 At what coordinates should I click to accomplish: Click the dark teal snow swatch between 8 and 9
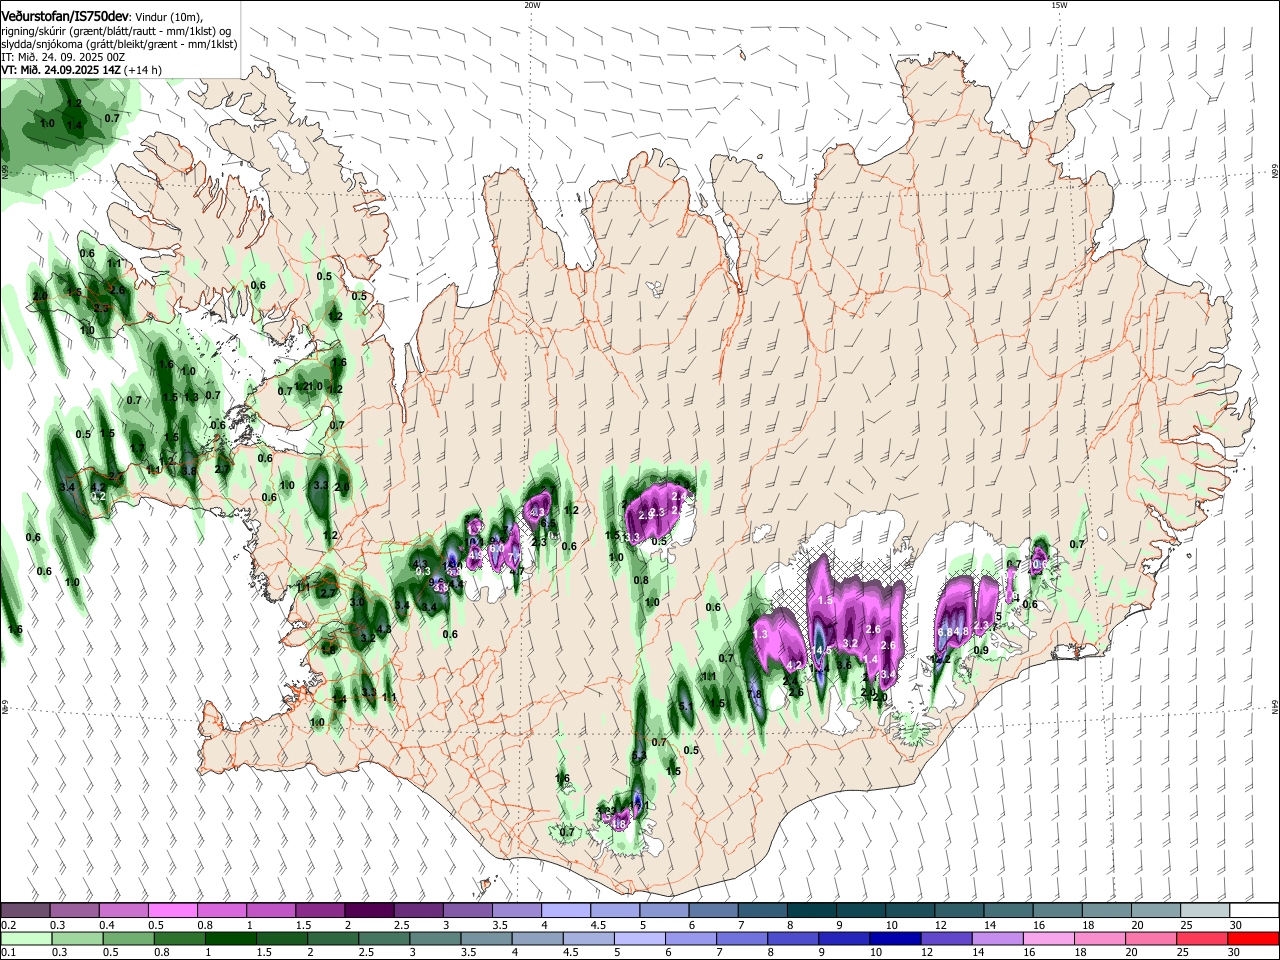pyautogui.click(x=809, y=911)
